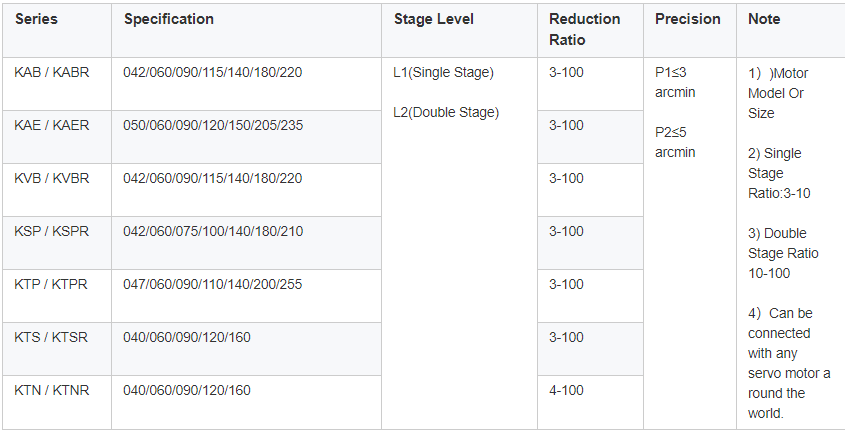This screenshot has width=847, height=435.
Task: Click the KSP / KSPR series cell
Action: 52,231
